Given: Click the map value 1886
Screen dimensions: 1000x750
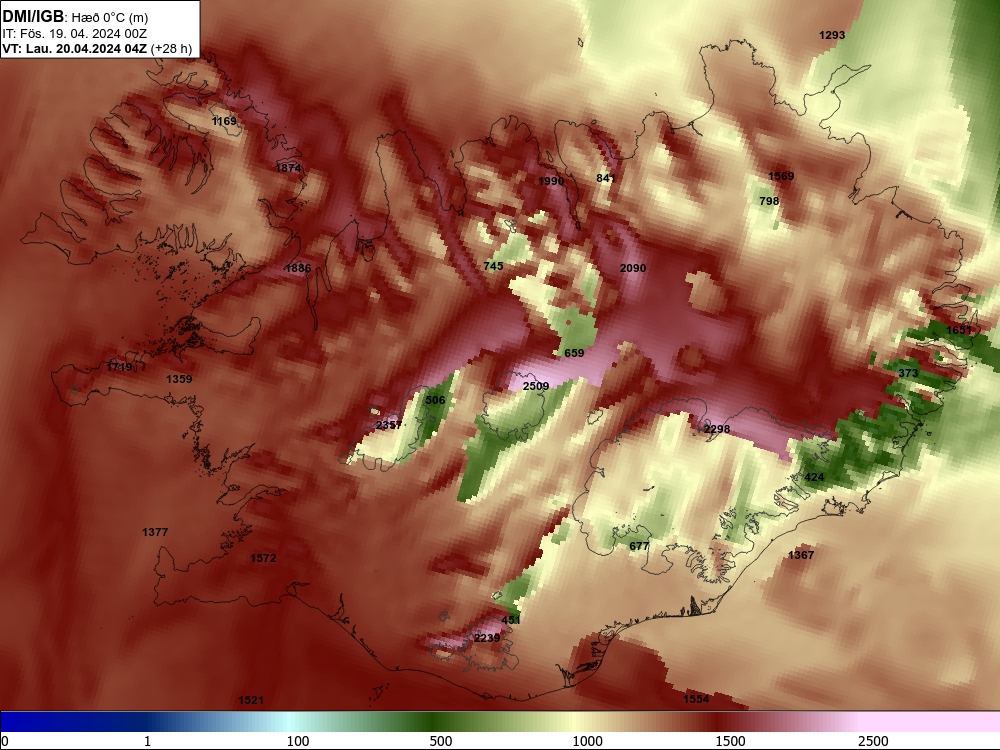Looking at the screenshot, I should [x=297, y=268].
